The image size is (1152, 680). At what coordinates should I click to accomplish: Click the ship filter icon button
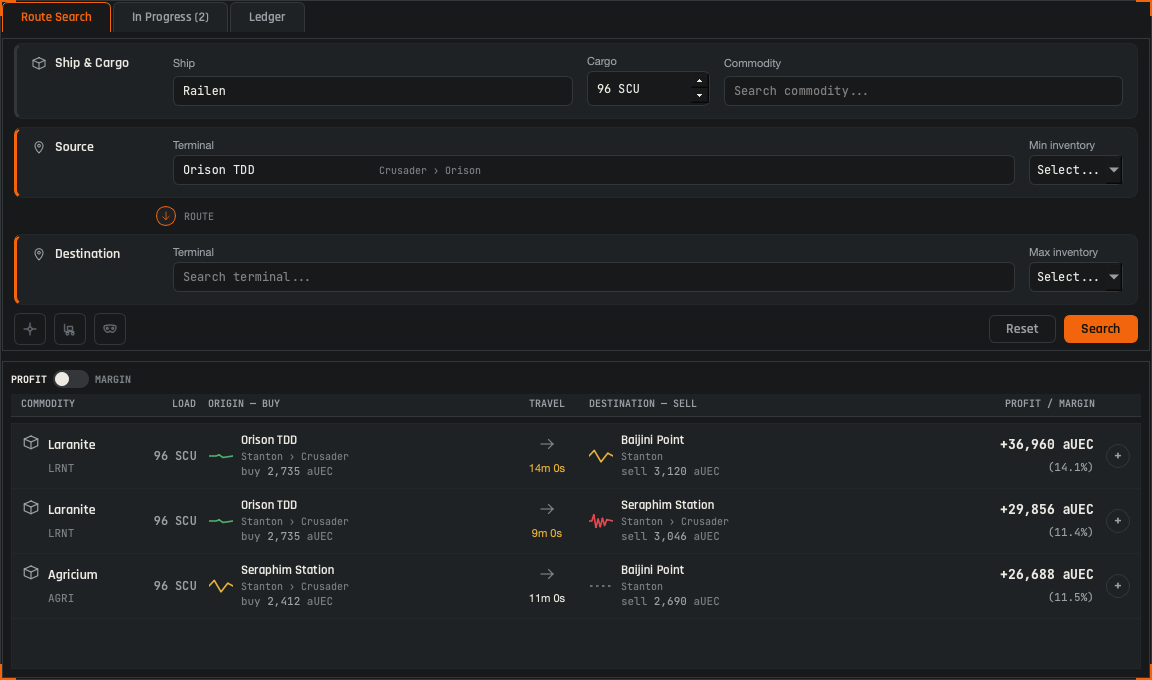pos(30,329)
